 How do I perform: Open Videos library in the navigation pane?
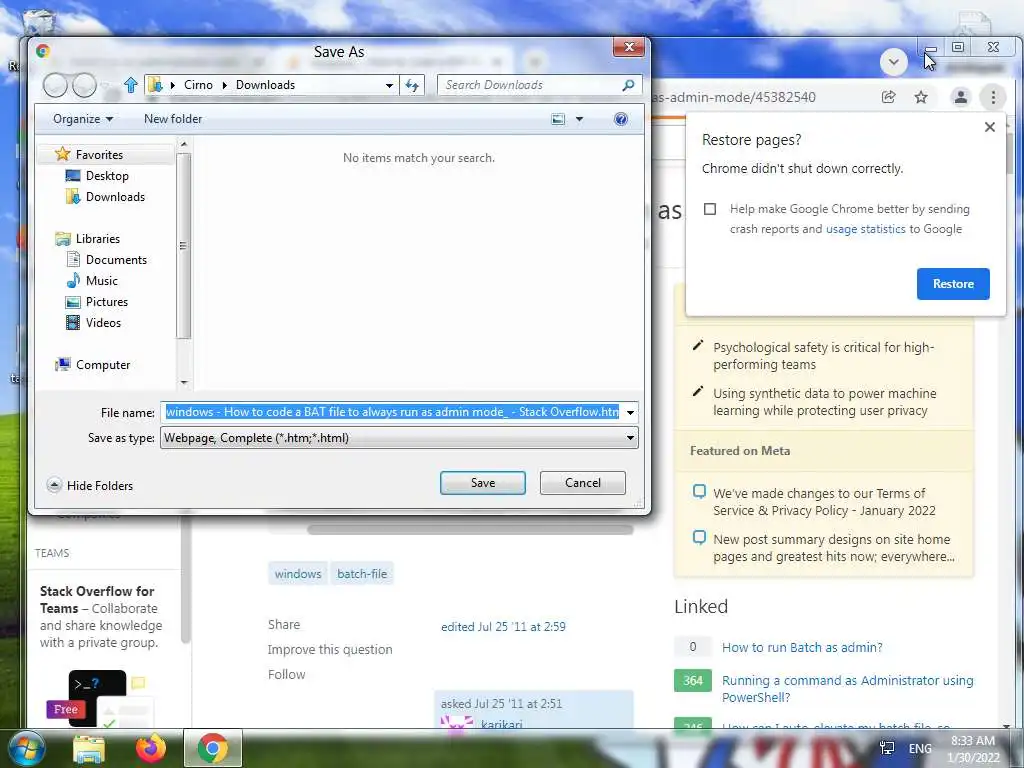pyautogui.click(x=103, y=323)
